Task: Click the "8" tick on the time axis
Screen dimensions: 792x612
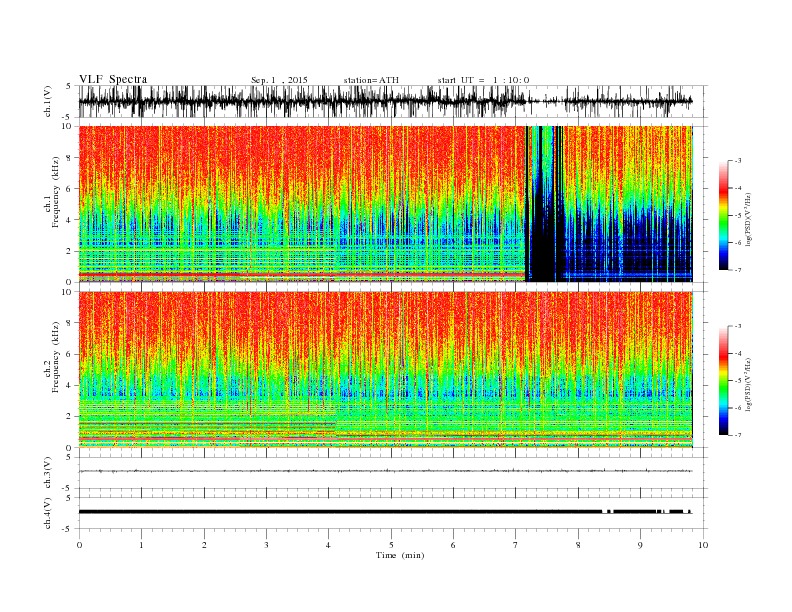Action: click(x=578, y=545)
